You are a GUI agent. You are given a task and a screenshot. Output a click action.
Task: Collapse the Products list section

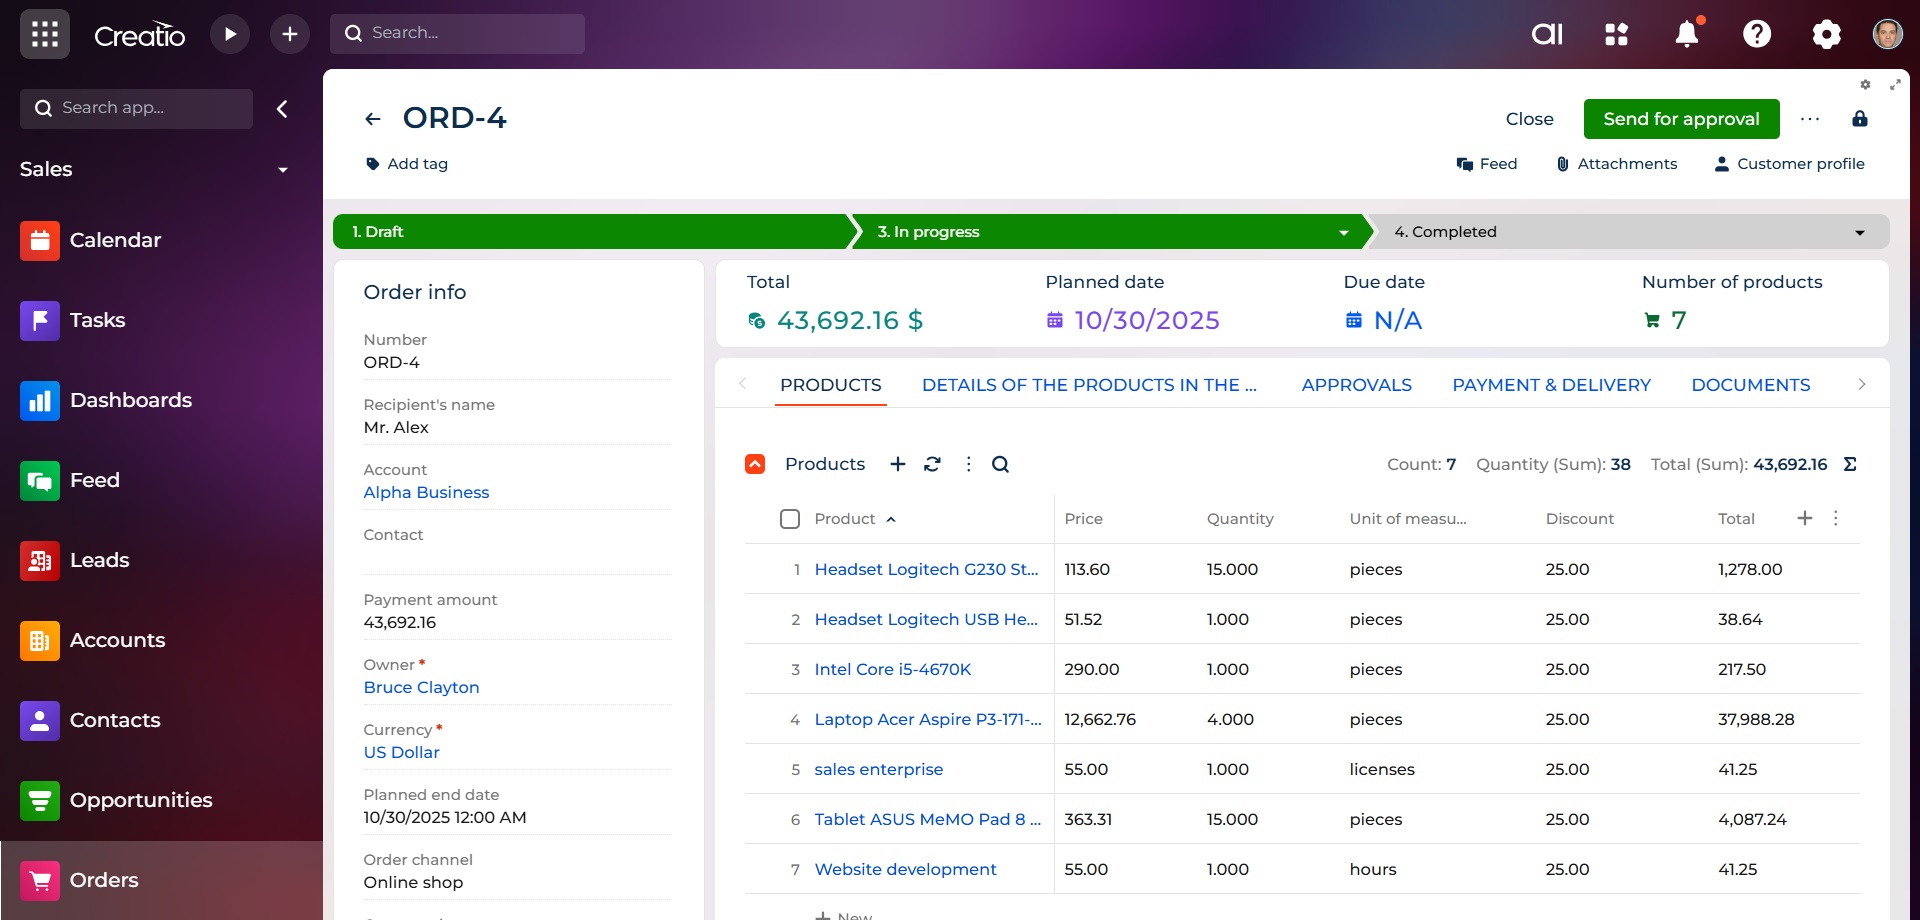coord(755,464)
